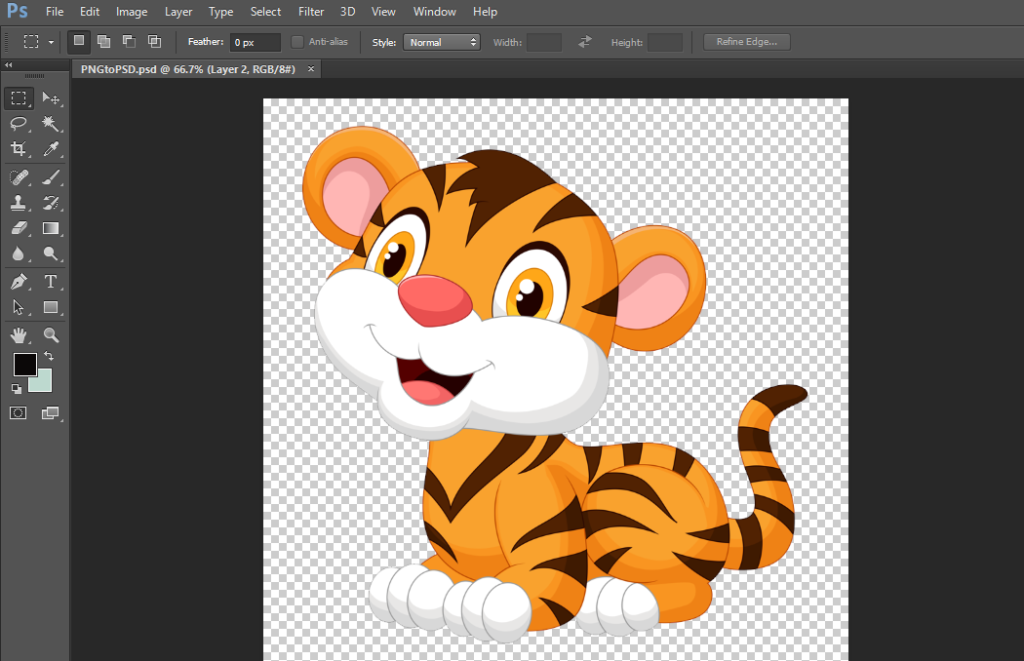Viewport: 1024px width, 661px height.
Task: Open the tool preset picker arrow
Action: 51,43
